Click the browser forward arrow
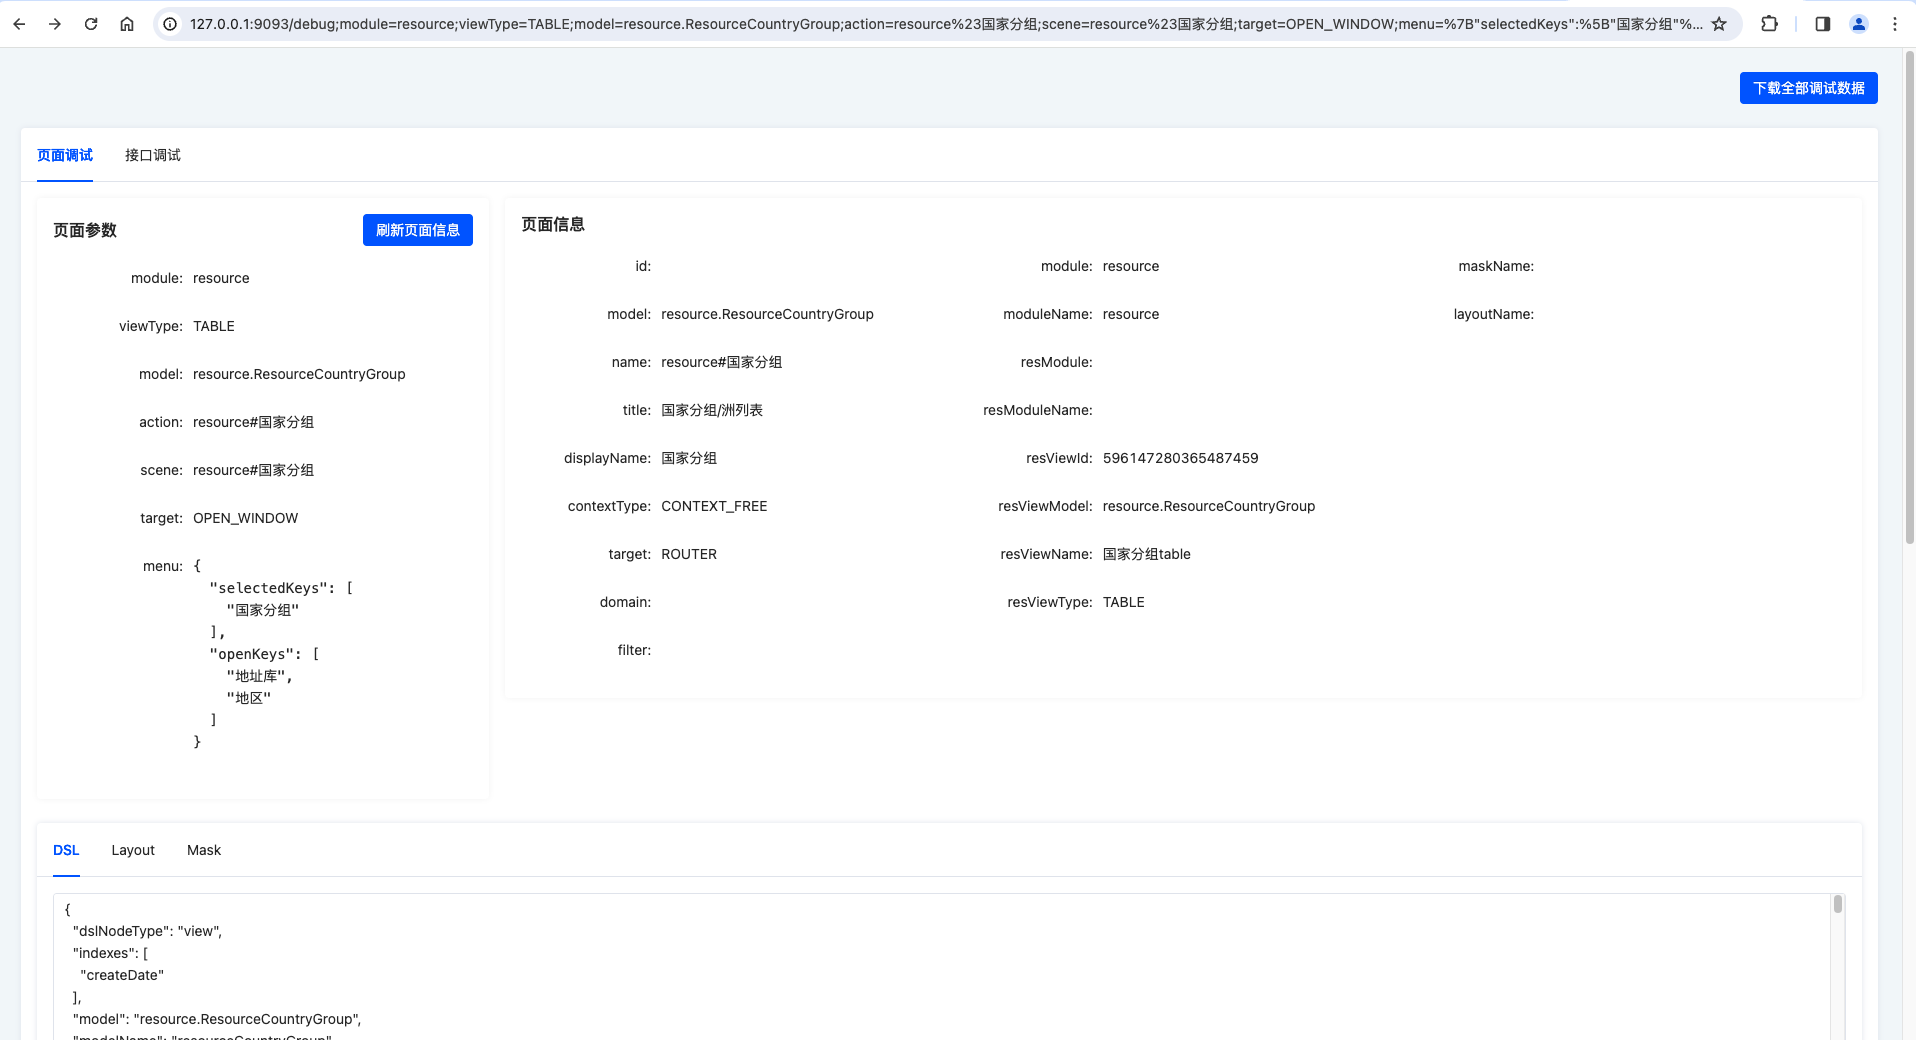This screenshot has width=1916, height=1040. 55,24
